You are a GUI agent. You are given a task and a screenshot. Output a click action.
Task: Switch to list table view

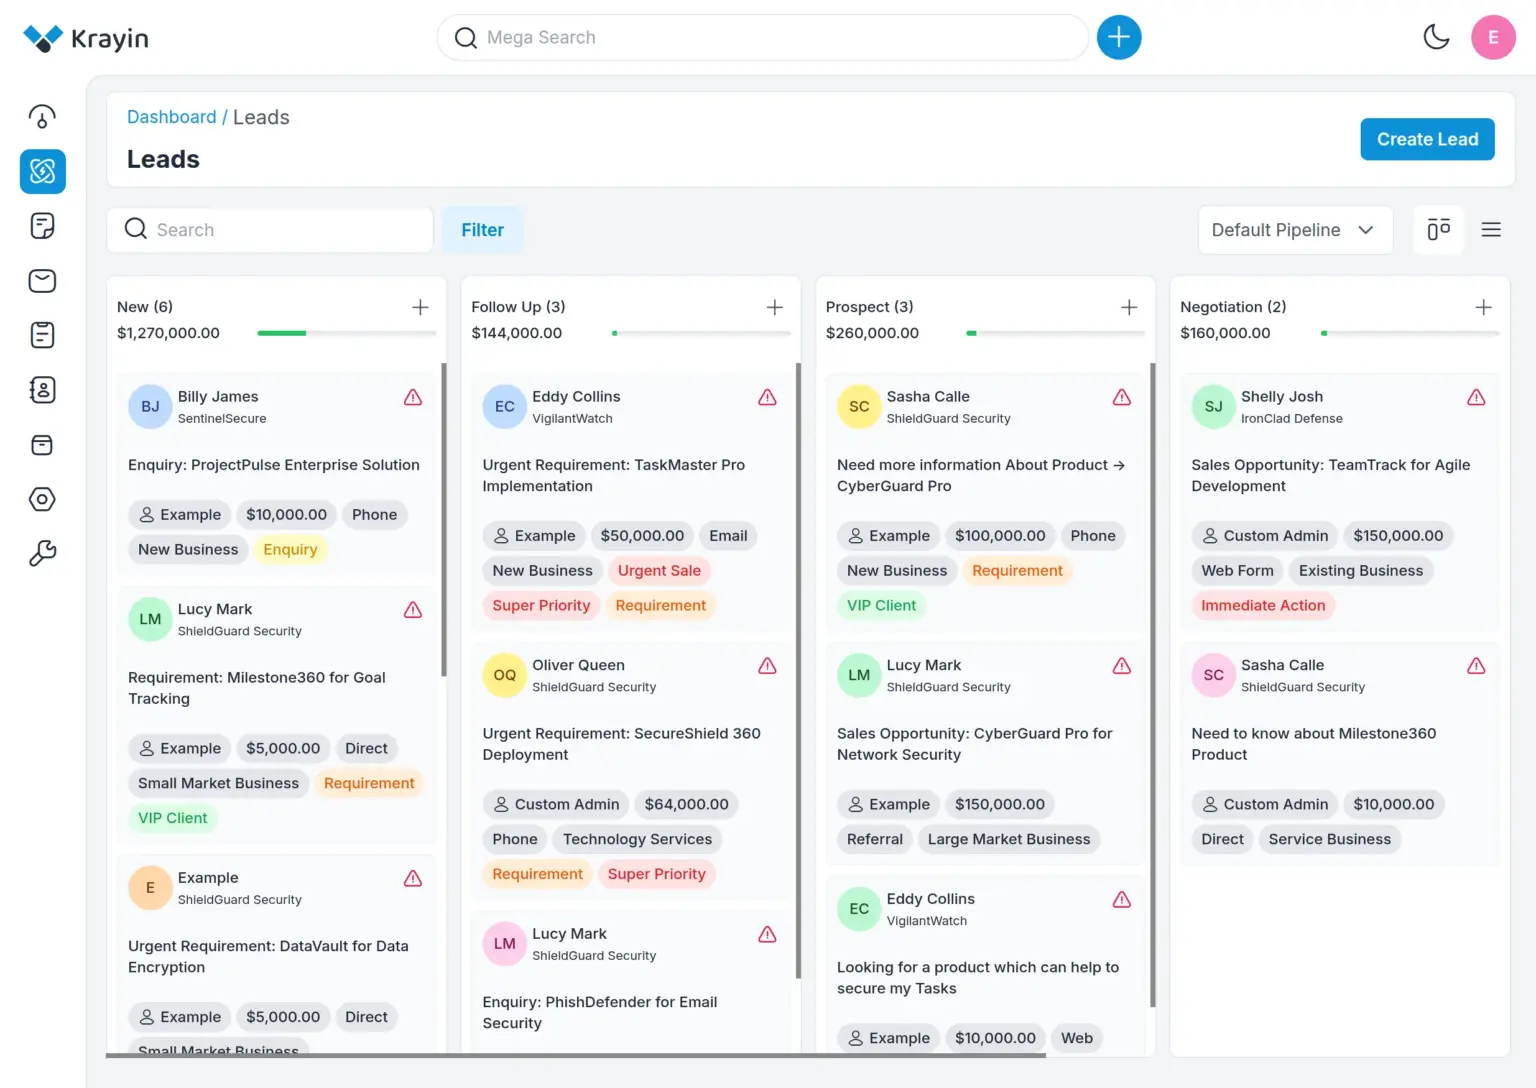click(1491, 230)
